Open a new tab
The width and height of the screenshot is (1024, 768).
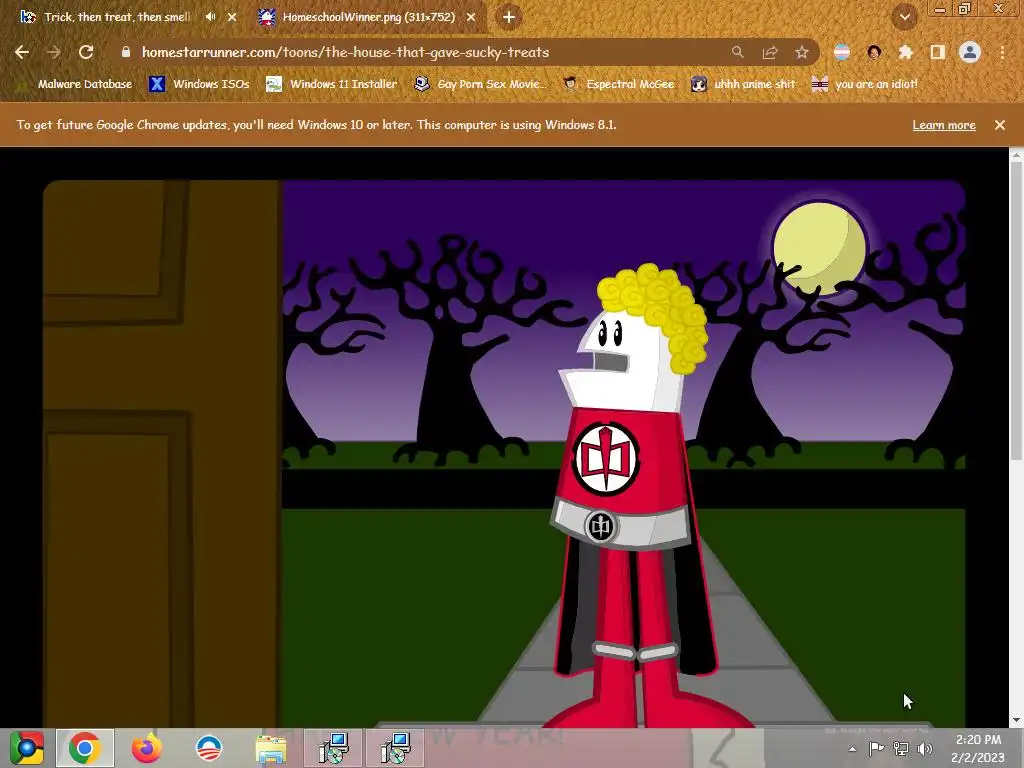click(509, 17)
